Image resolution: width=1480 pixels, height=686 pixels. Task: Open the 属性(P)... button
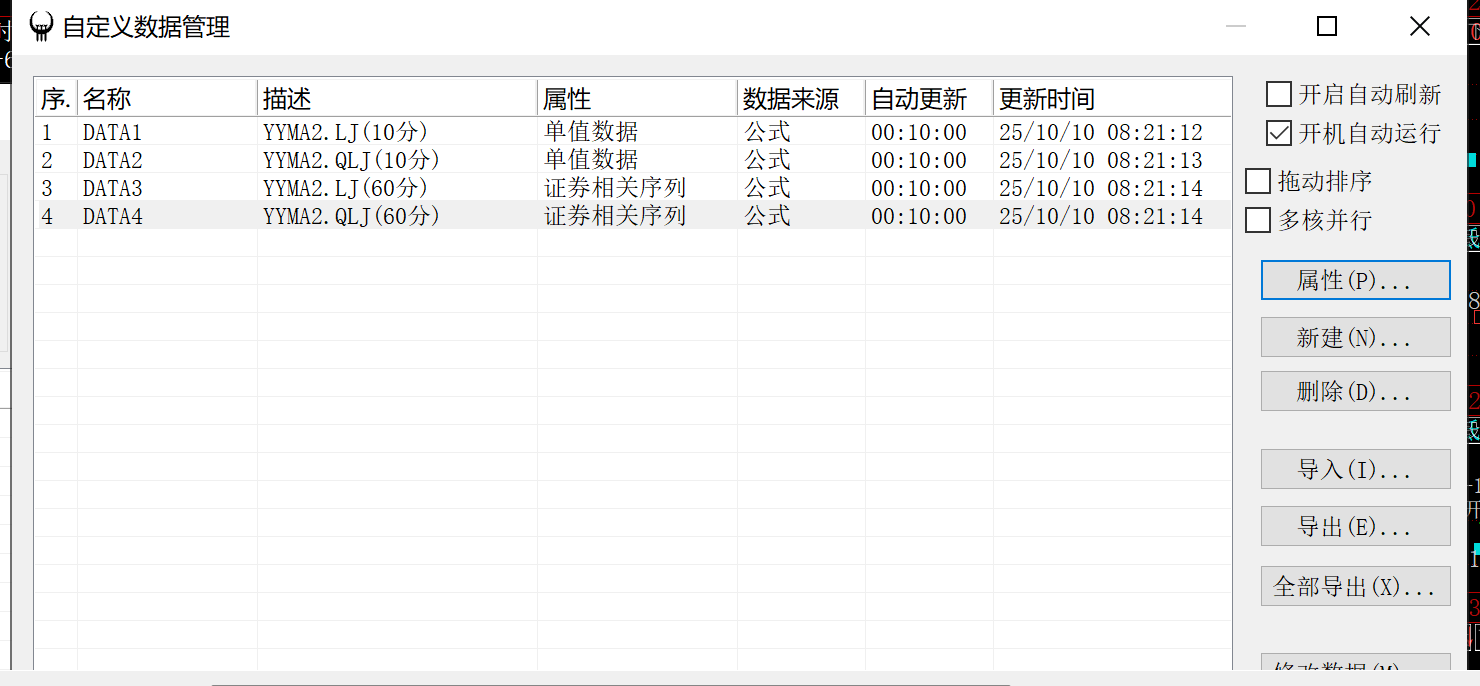click(1355, 281)
